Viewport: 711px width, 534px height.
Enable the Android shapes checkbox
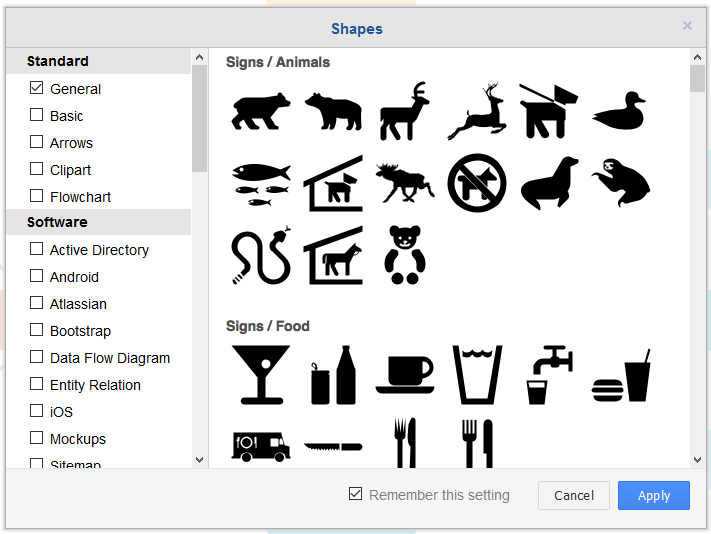(x=36, y=276)
